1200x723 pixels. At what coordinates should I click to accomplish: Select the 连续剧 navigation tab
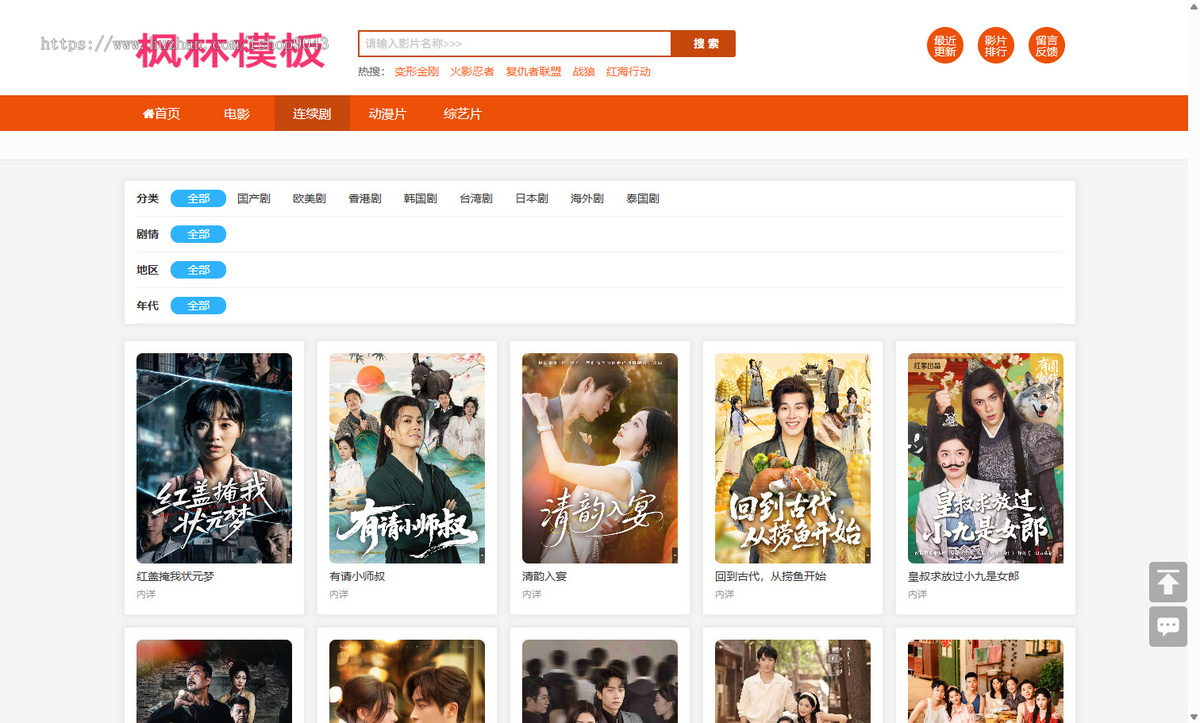click(x=312, y=114)
